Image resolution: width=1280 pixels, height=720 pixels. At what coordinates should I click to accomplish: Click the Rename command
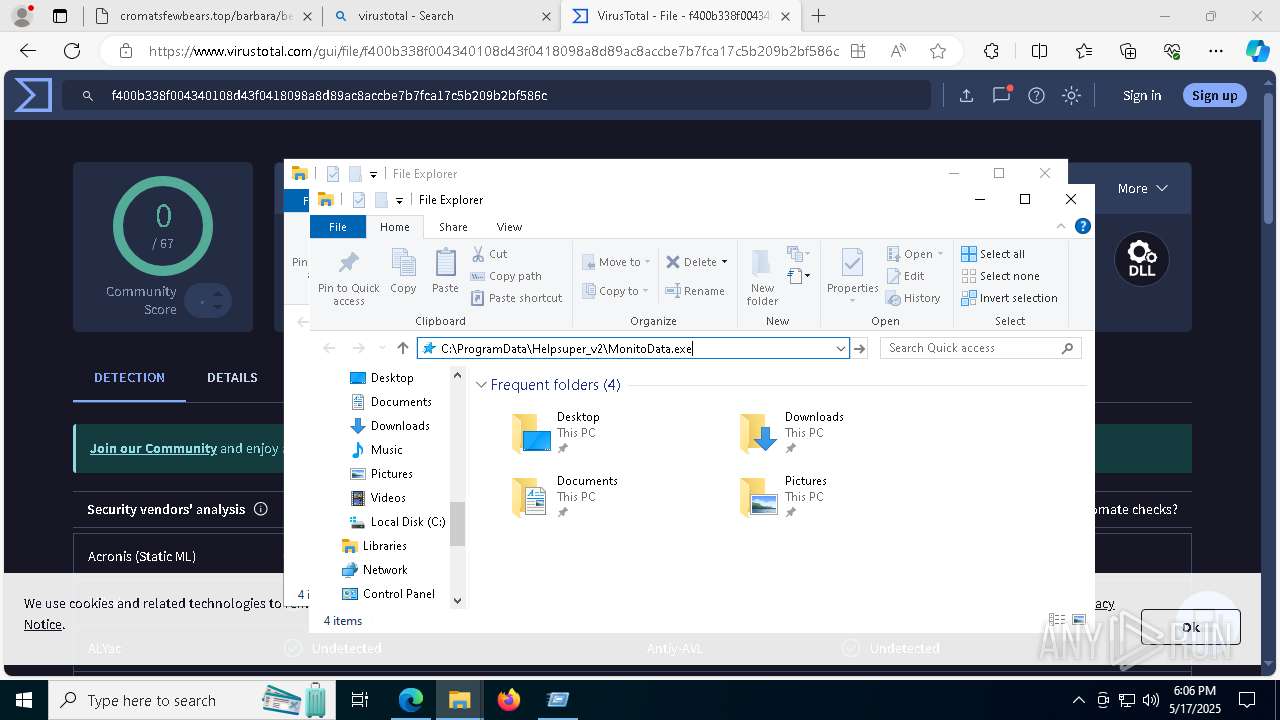point(695,291)
